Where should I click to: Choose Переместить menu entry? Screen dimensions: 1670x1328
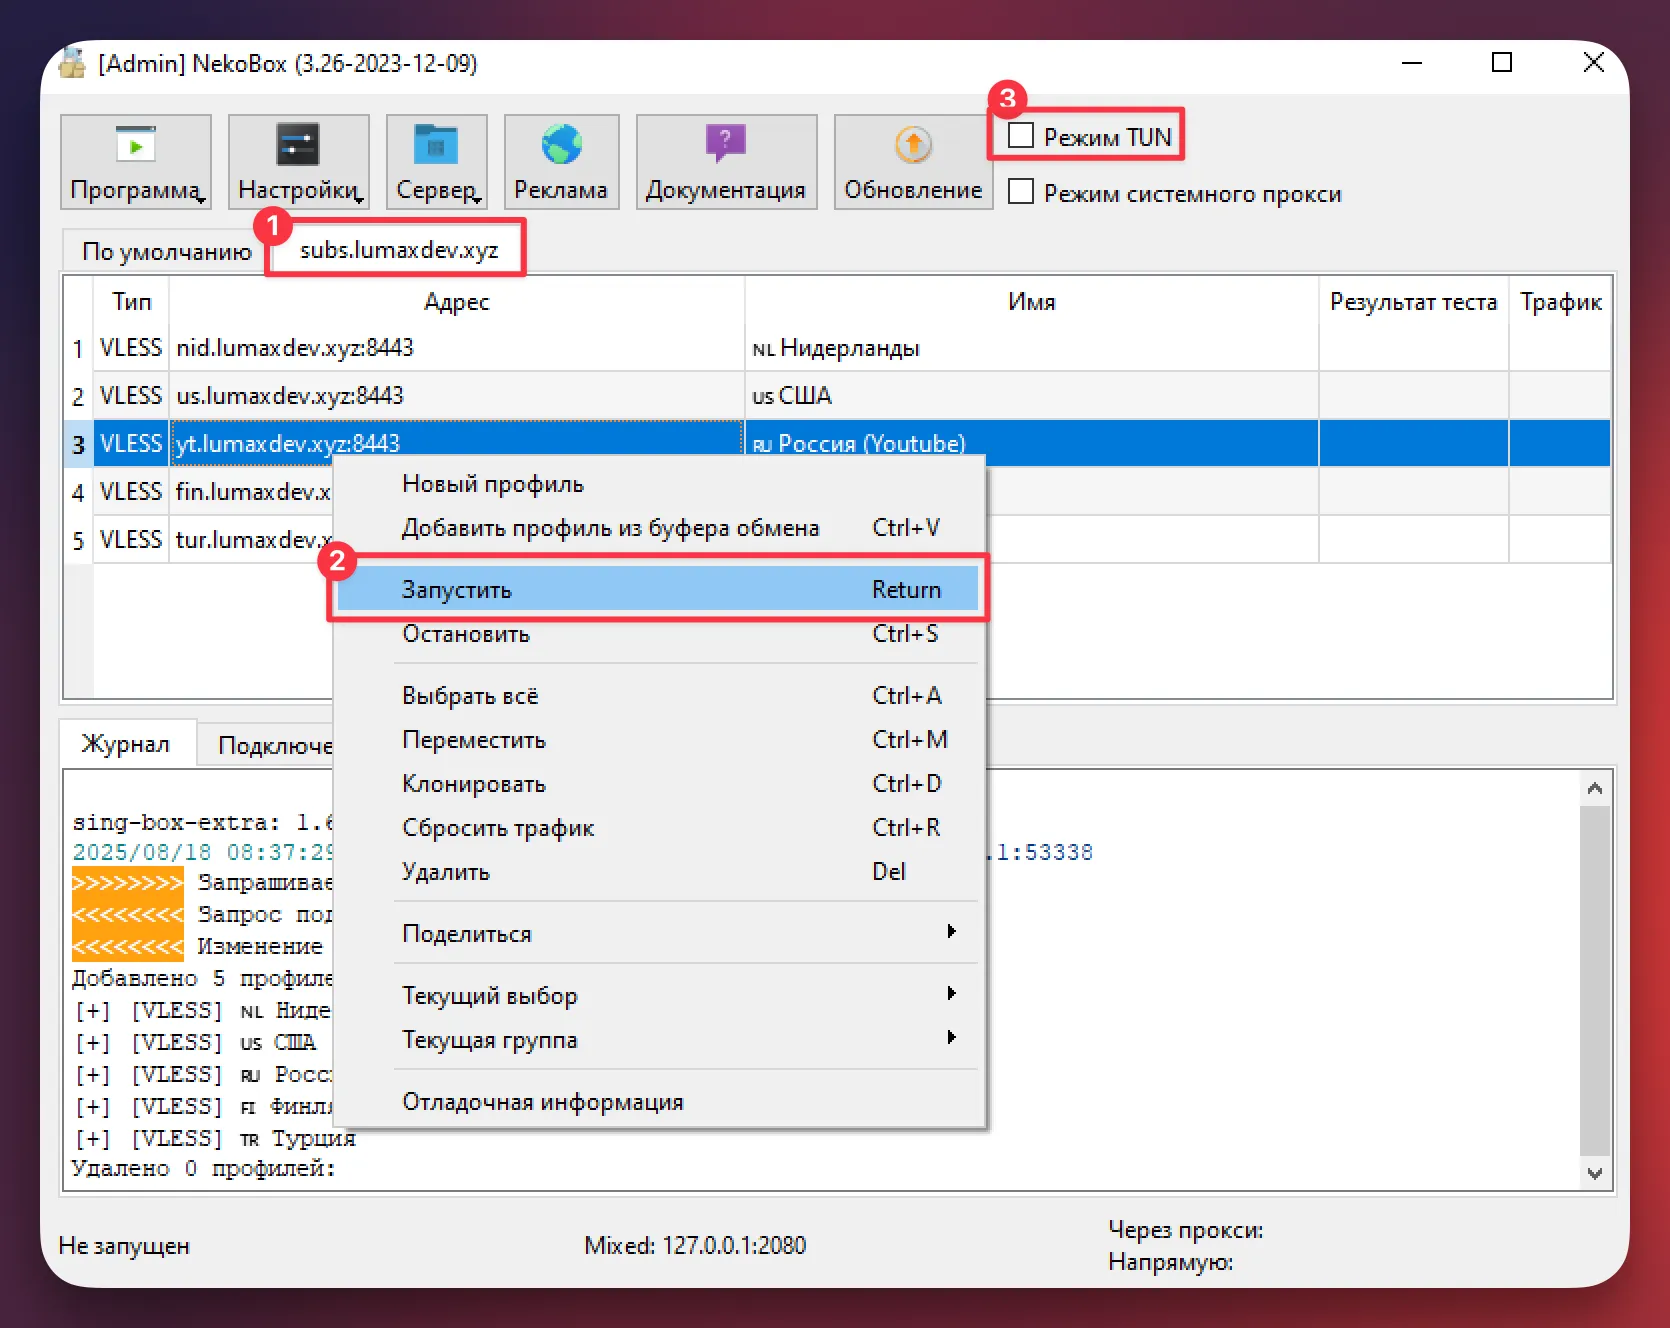tap(658, 740)
